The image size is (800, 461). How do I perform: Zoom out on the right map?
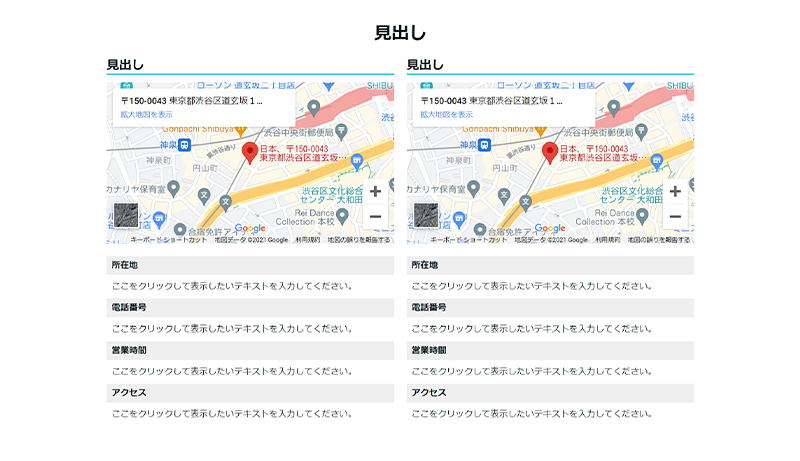675,216
